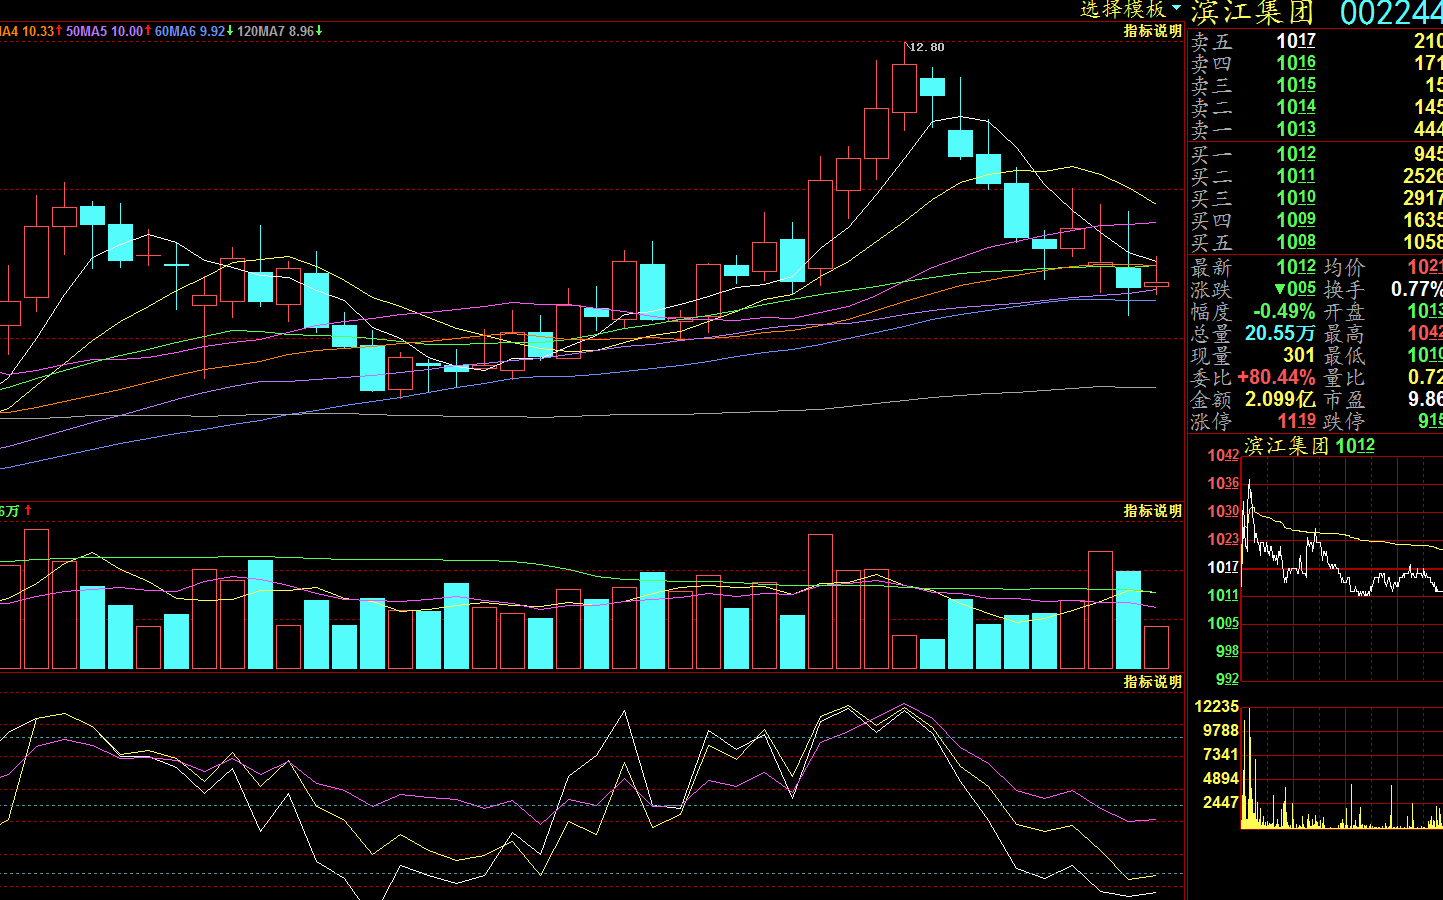Screen dimensions: 1443x900
Task: Click the 金额 value 2.099亿
Action: click(1280, 399)
